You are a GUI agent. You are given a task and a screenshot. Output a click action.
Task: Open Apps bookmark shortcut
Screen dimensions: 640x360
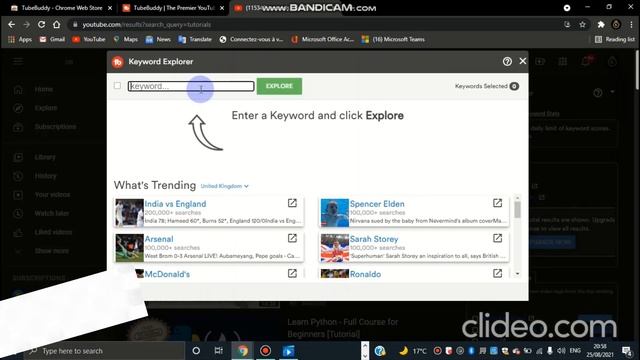click(x=20, y=39)
